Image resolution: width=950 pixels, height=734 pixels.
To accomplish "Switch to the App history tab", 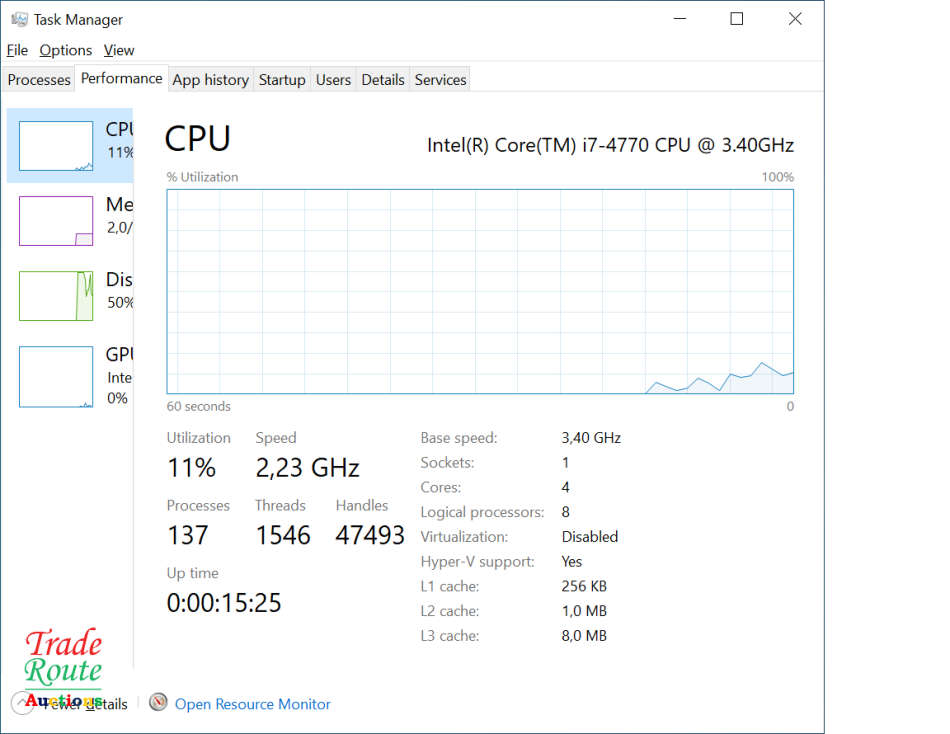I will pos(210,80).
